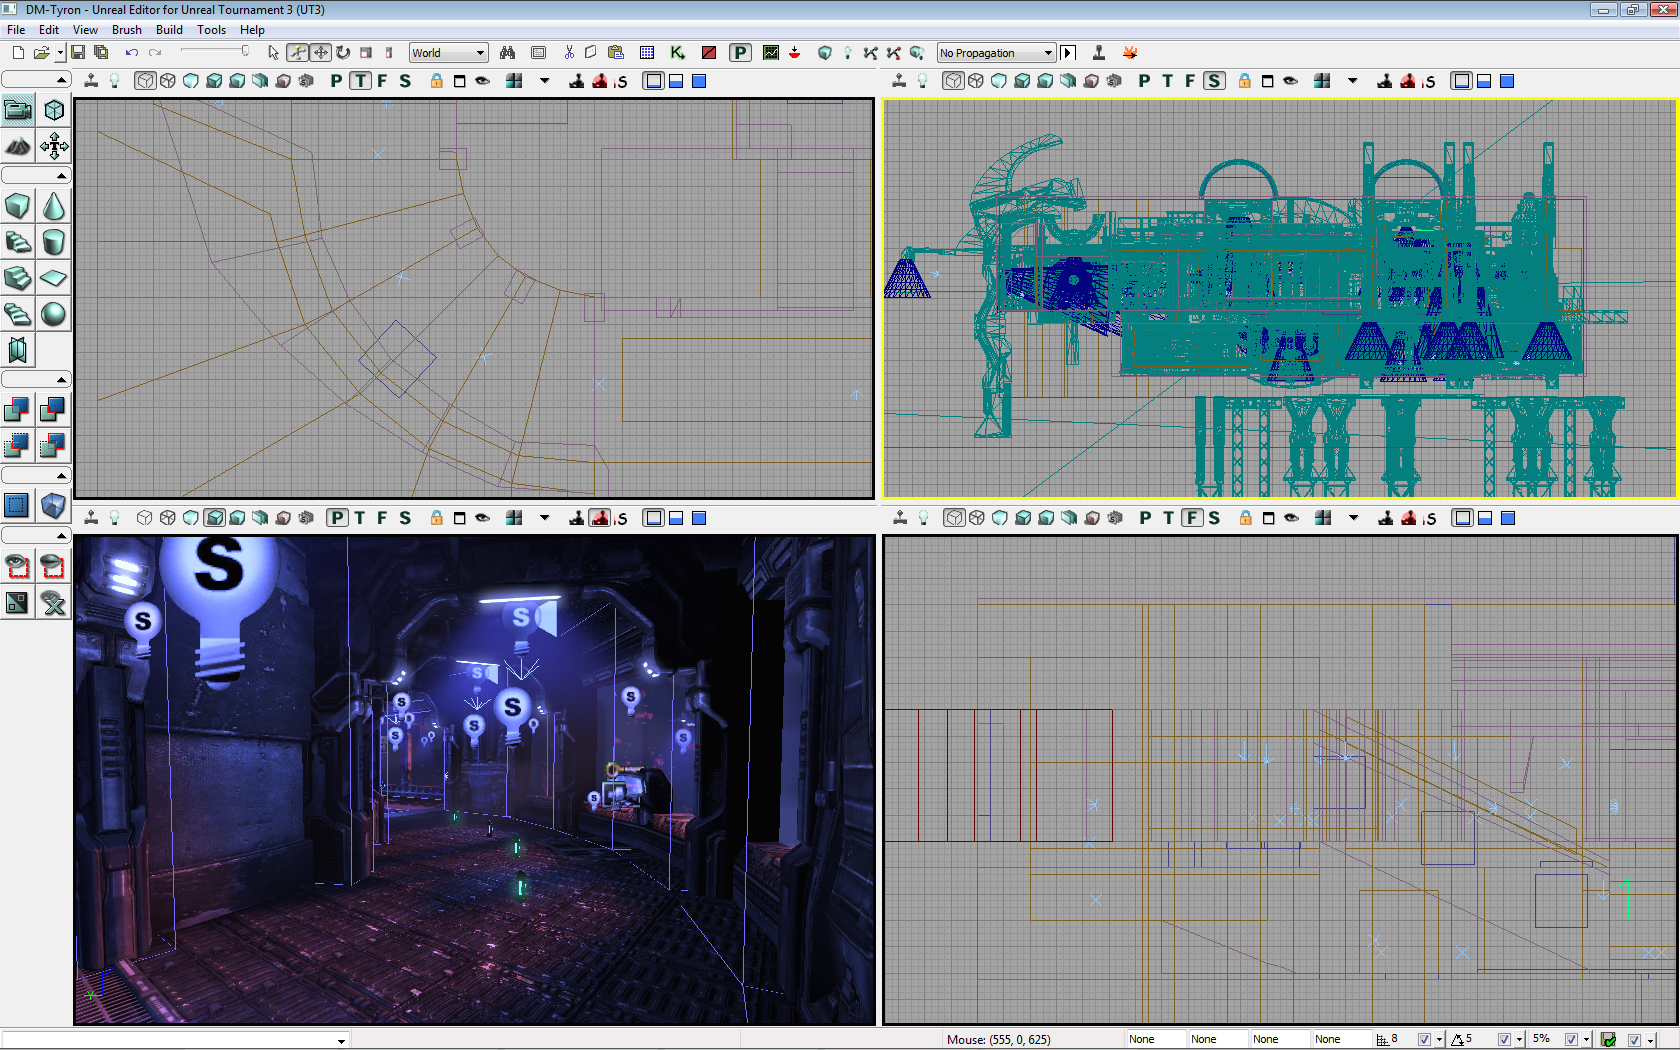Select the arrow selection mode icon
The image size is (1680, 1050).
point(274,53)
